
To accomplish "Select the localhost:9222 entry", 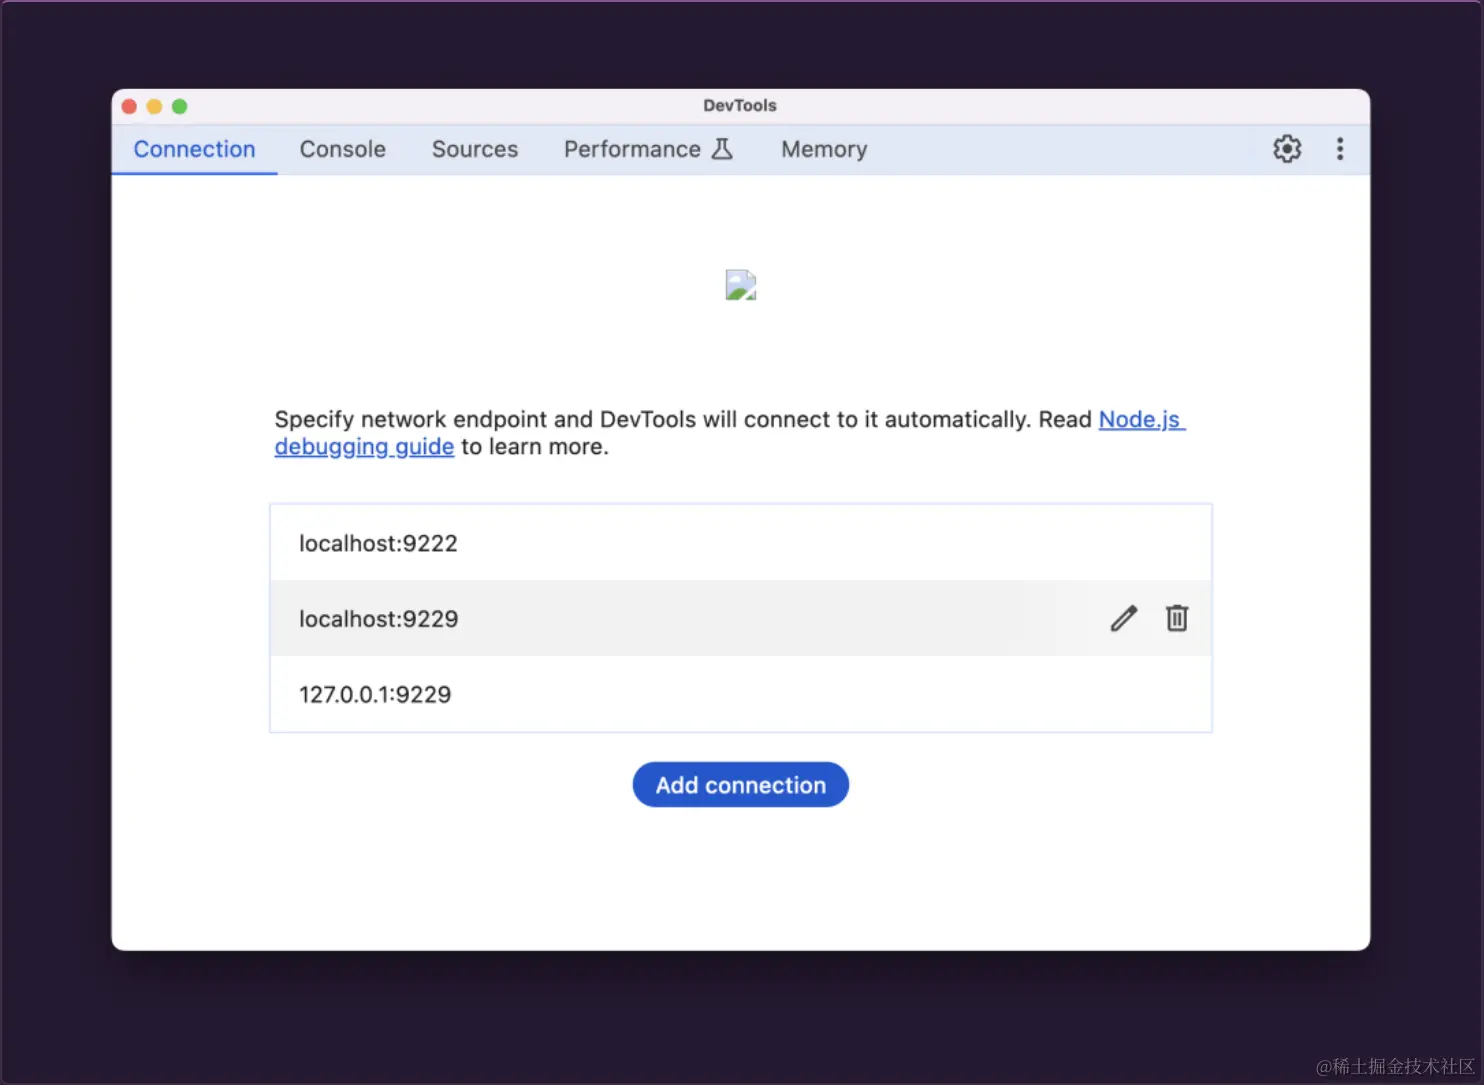I will (741, 543).
